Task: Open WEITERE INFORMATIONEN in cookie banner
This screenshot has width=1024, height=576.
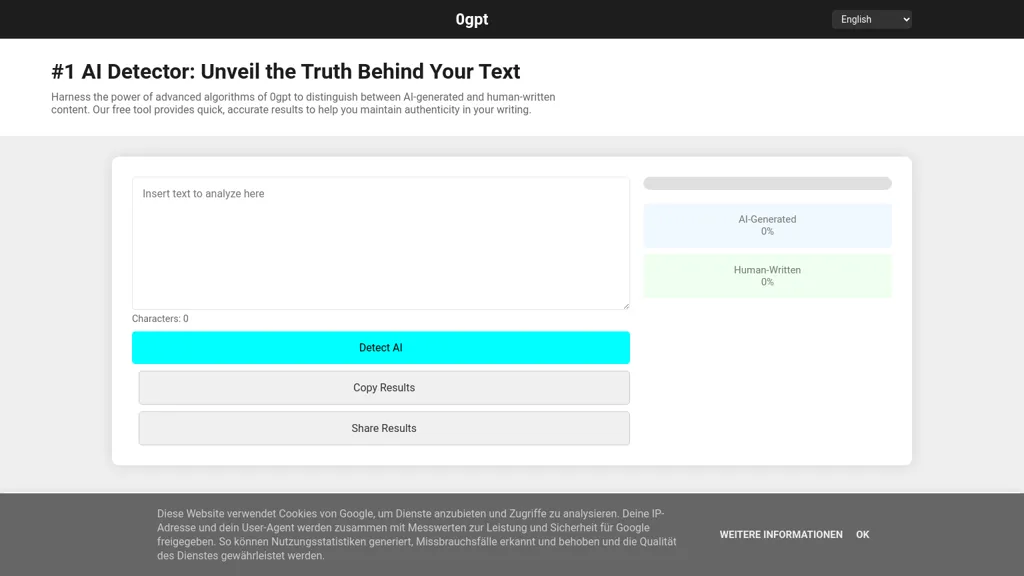Action: (x=781, y=535)
